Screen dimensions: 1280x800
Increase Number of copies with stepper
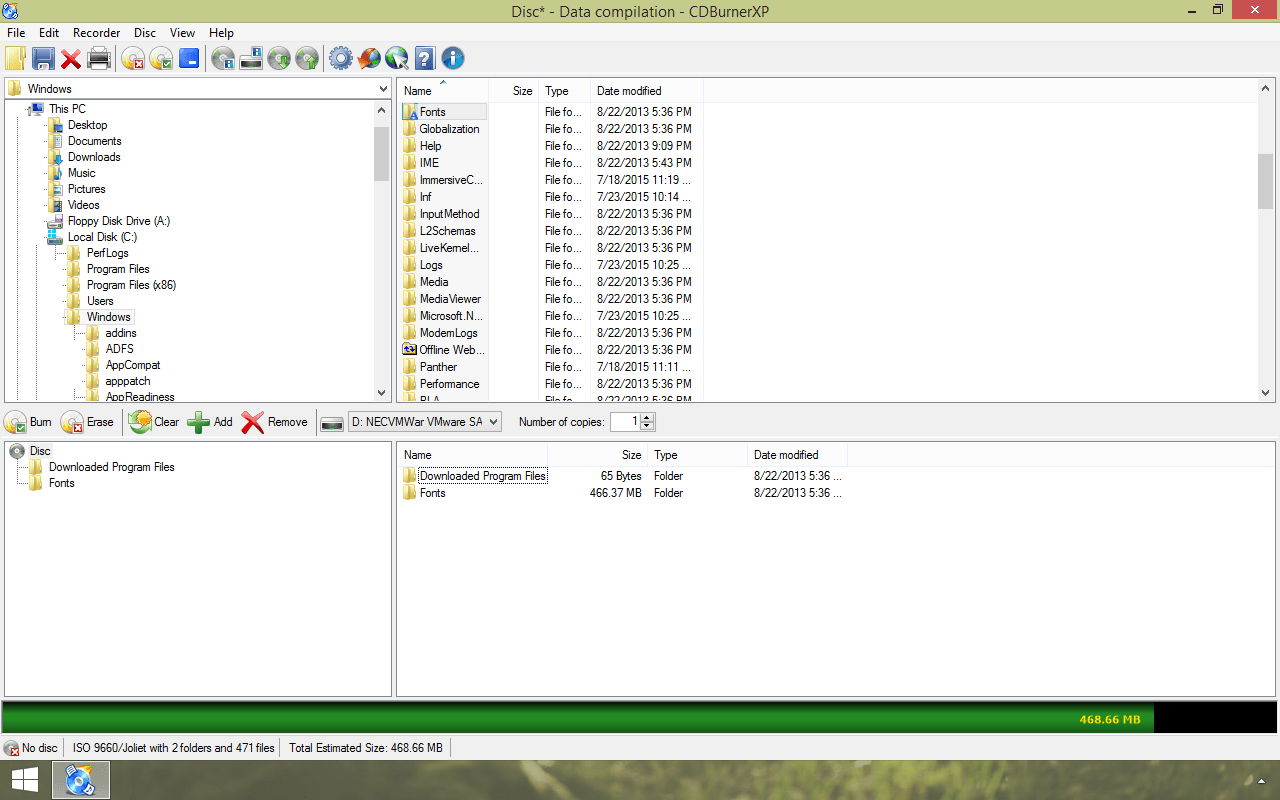[646, 417]
